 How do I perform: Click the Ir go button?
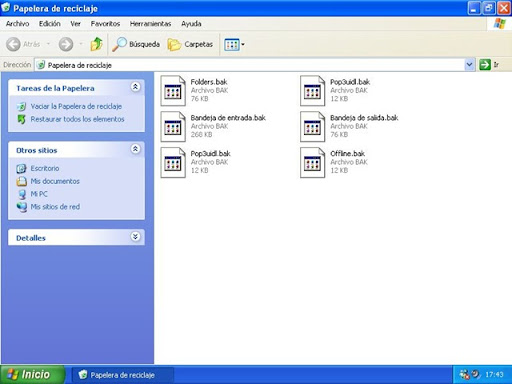[x=489, y=65]
